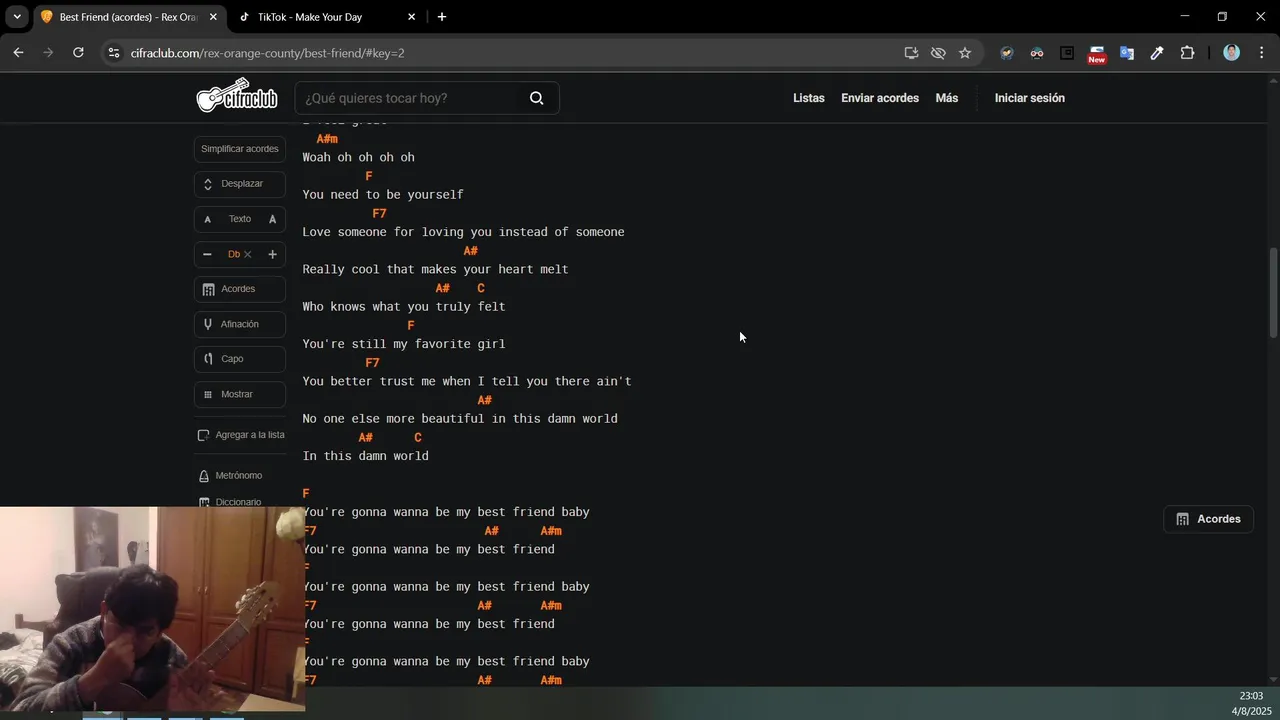
Task: Open Enviar acordes in the header
Action: coord(880,98)
